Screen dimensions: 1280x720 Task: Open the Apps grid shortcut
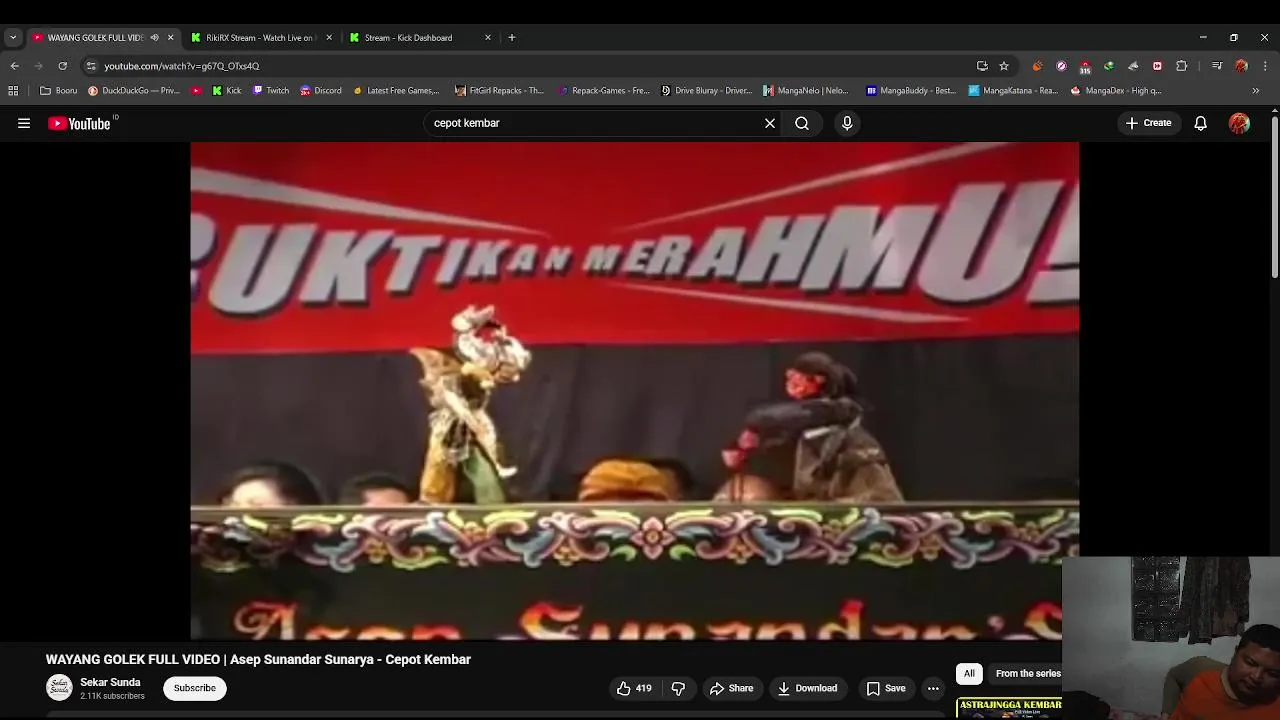click(x=13, y=90)
